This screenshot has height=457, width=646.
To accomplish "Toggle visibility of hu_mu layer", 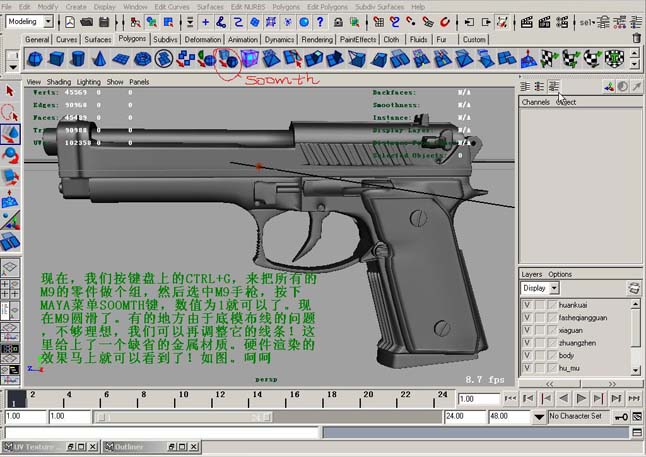I will pyautogui.click(x=527, y=368).
